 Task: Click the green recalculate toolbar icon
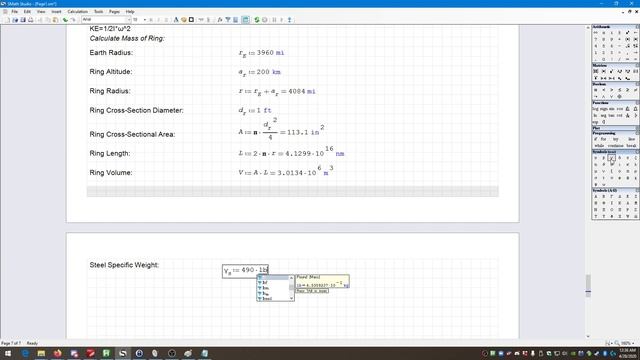(257, 20)
